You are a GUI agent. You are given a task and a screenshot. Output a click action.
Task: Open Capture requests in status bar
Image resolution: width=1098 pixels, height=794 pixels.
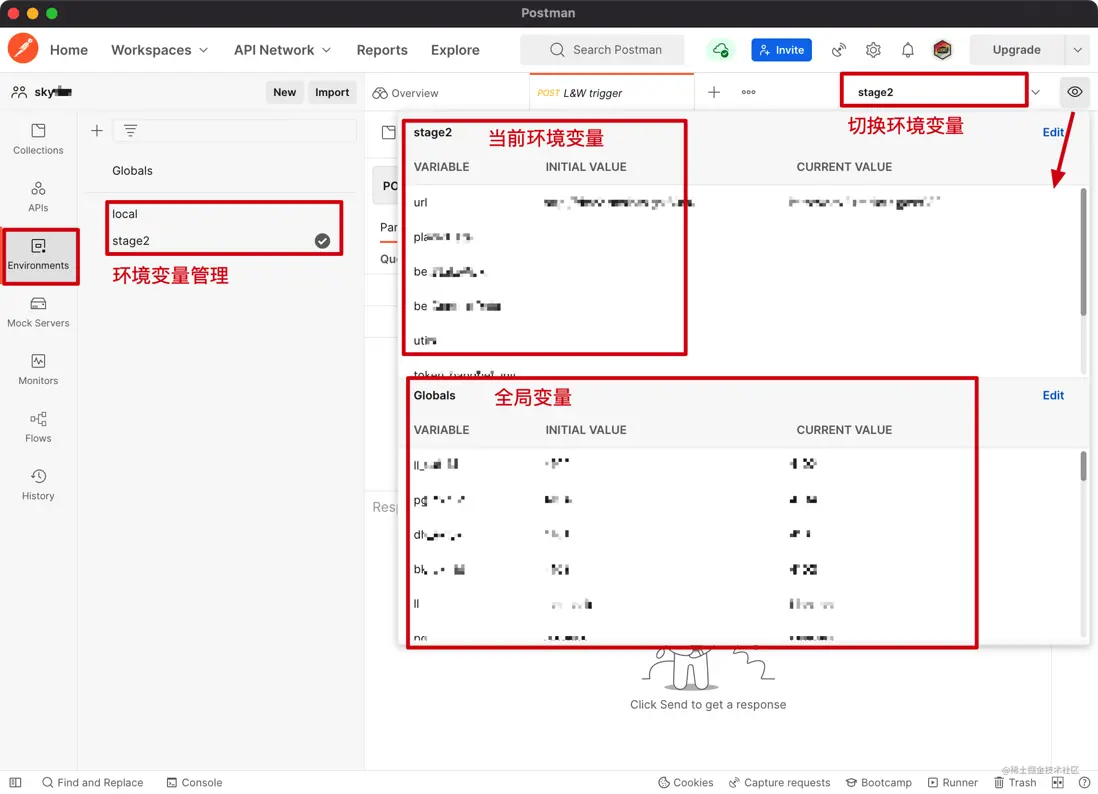tap(779, 782)
